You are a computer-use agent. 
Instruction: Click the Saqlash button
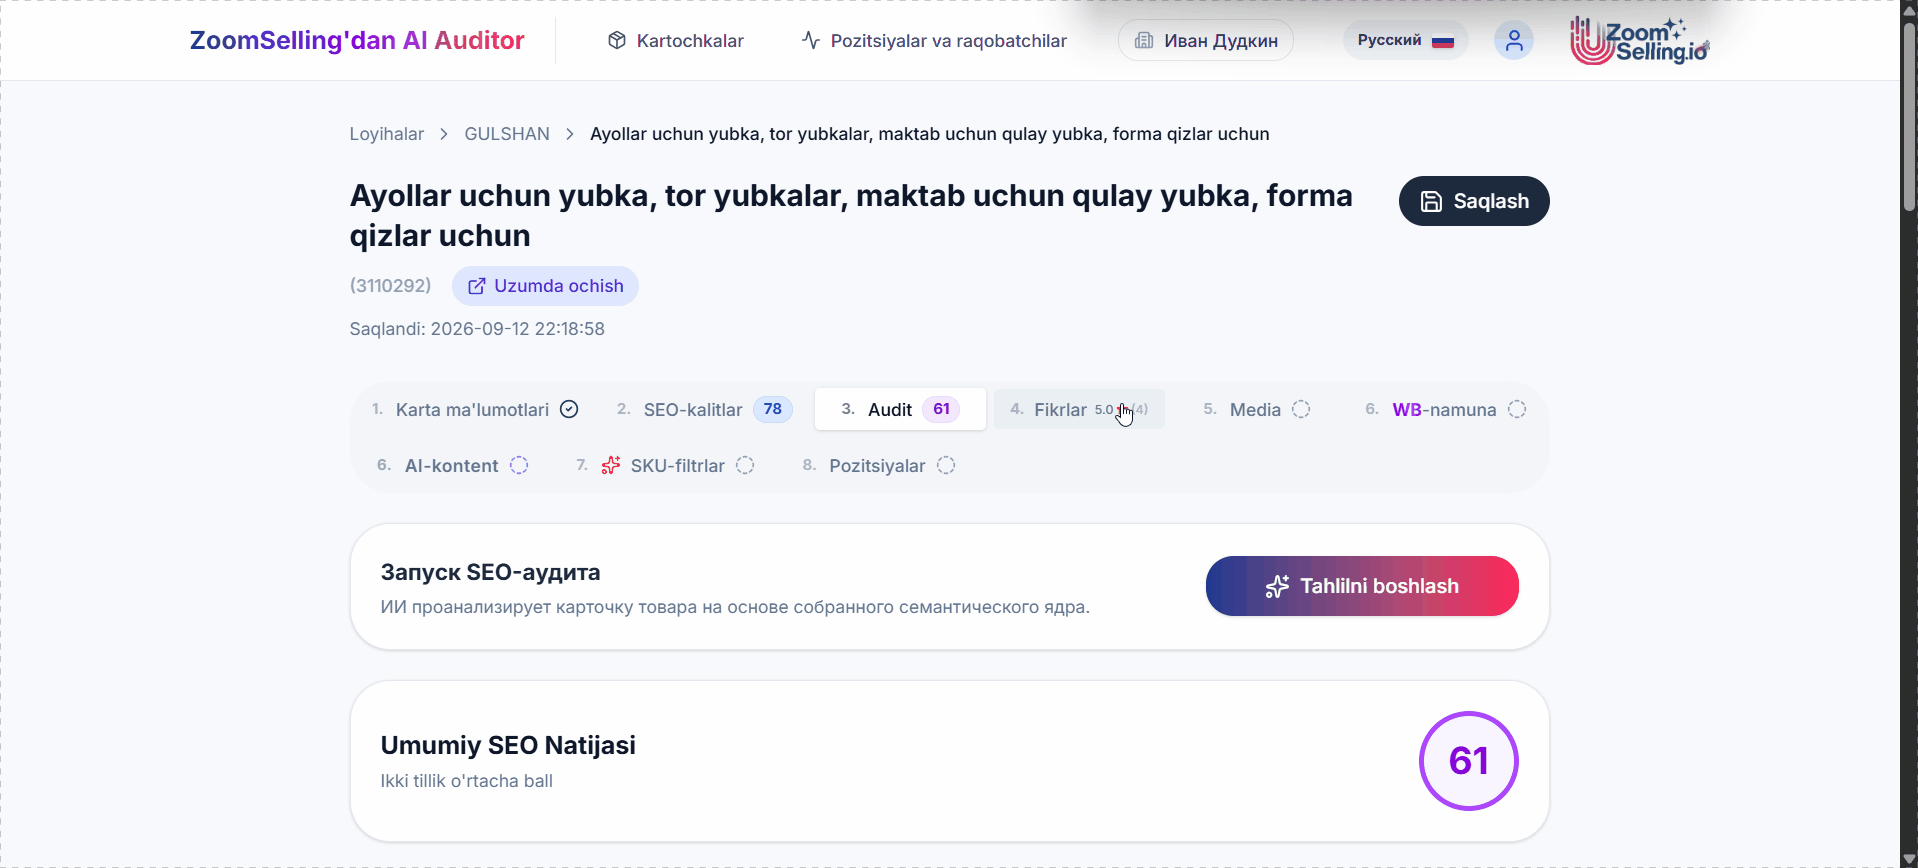point(1474,201)
